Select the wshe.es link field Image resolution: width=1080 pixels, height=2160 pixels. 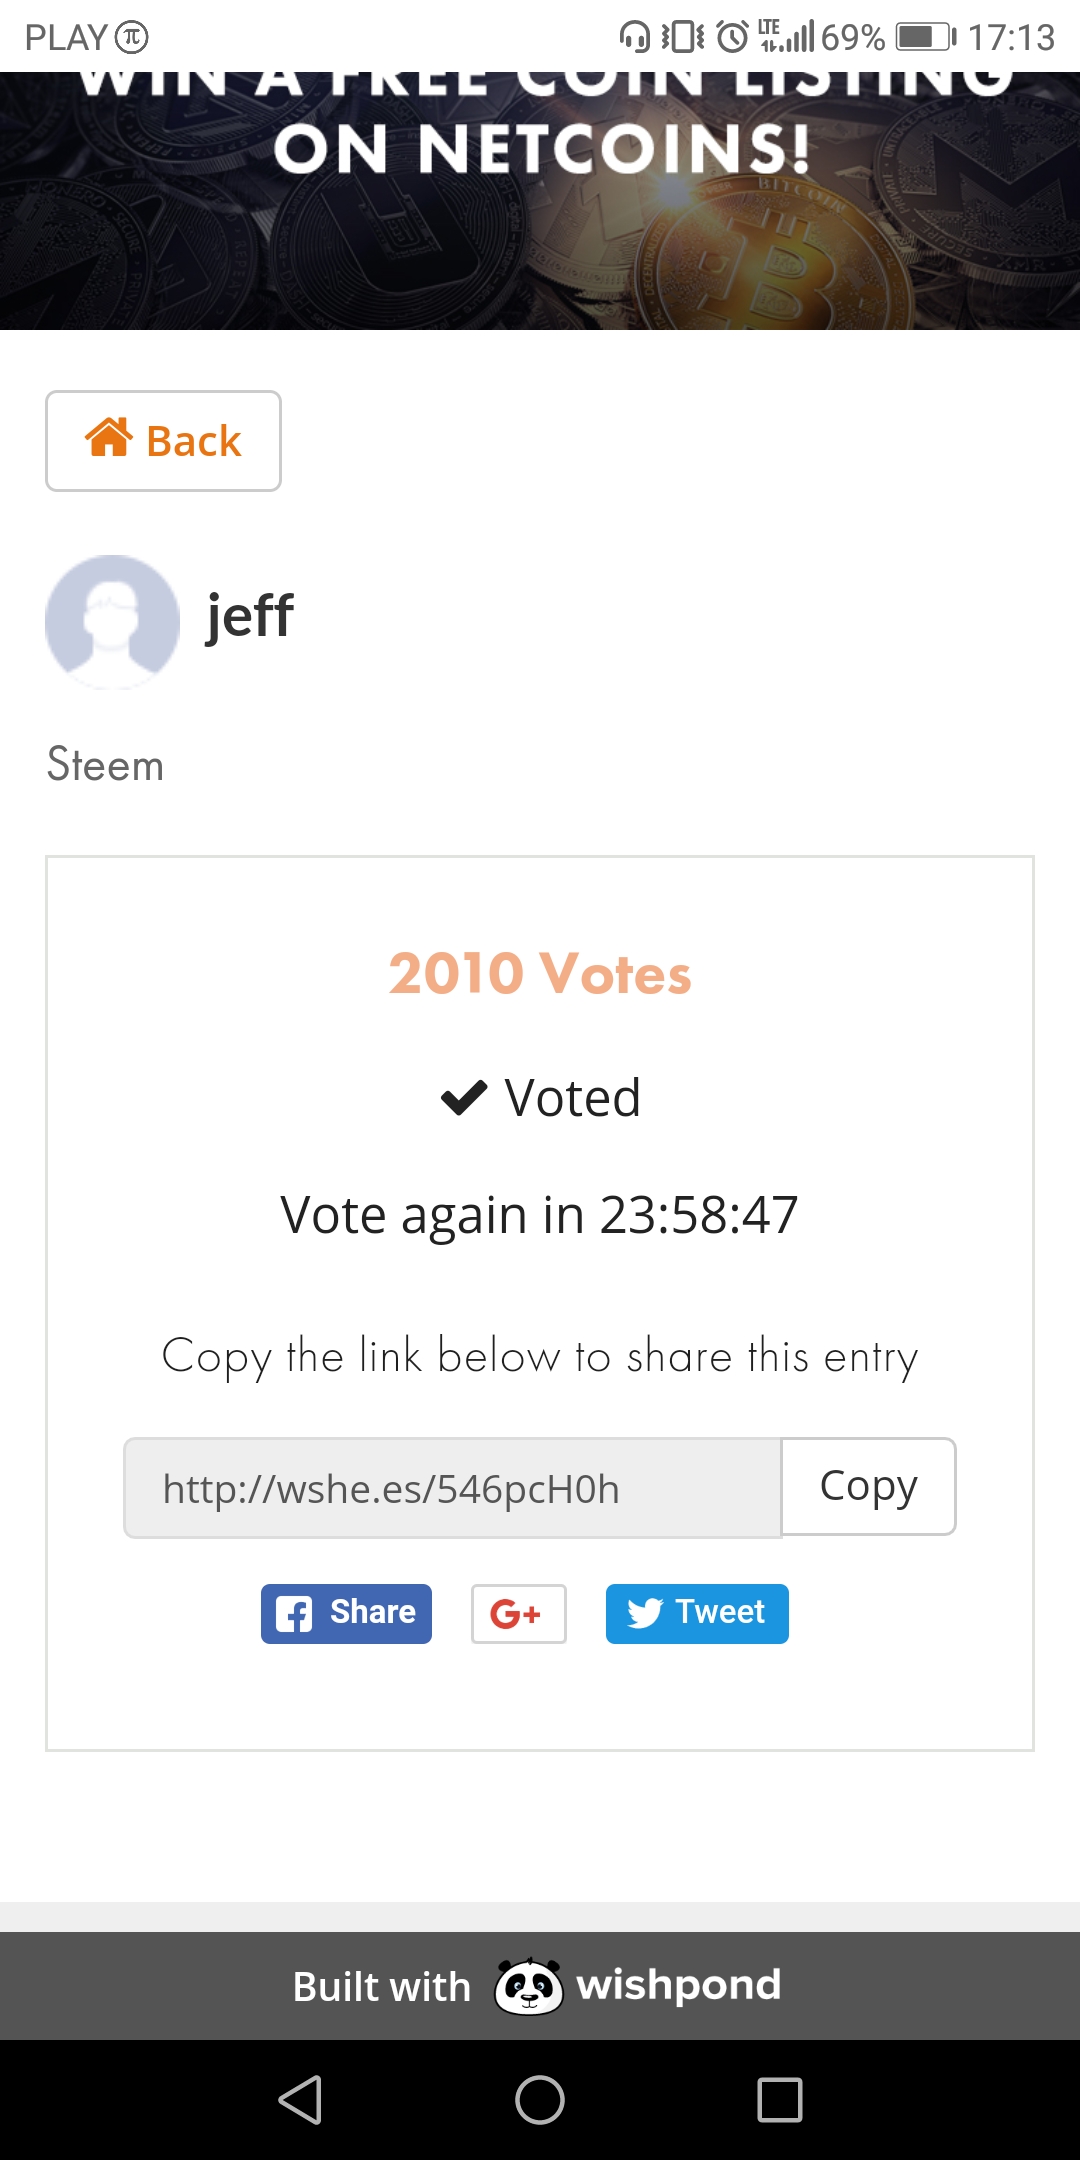click(x=452, y=1488)
